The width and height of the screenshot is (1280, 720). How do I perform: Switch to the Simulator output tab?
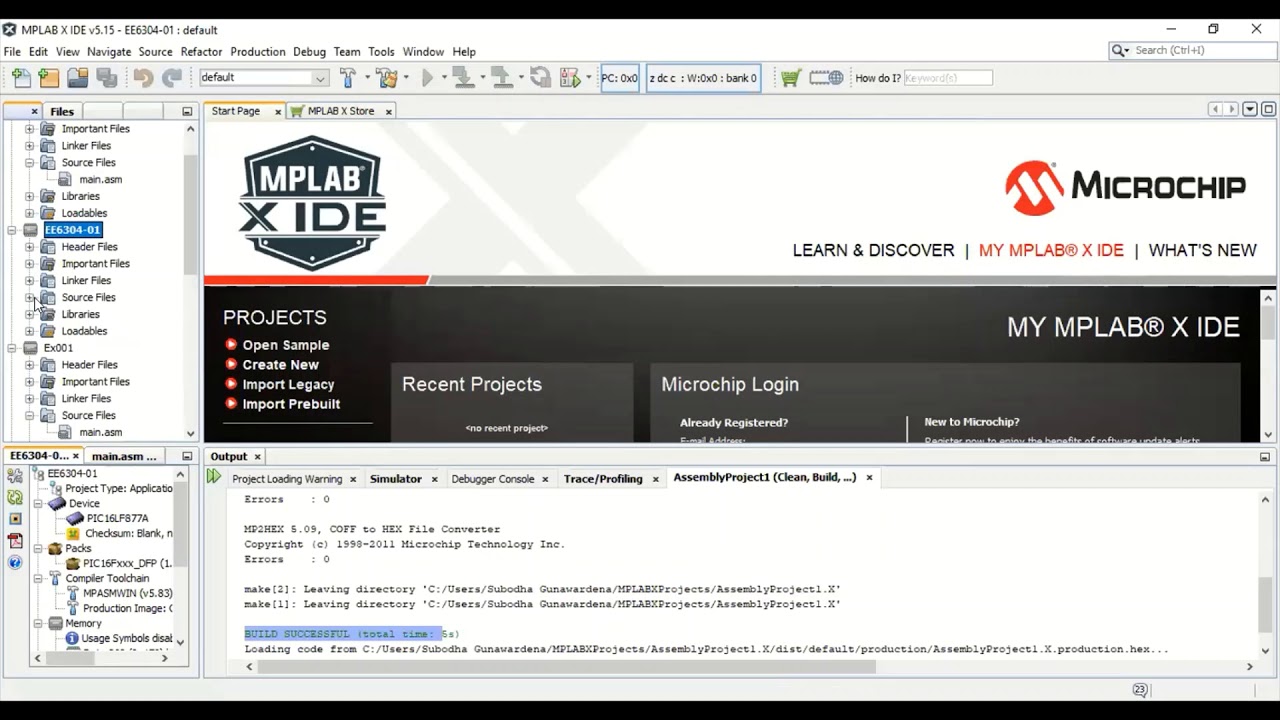[395, 479]
